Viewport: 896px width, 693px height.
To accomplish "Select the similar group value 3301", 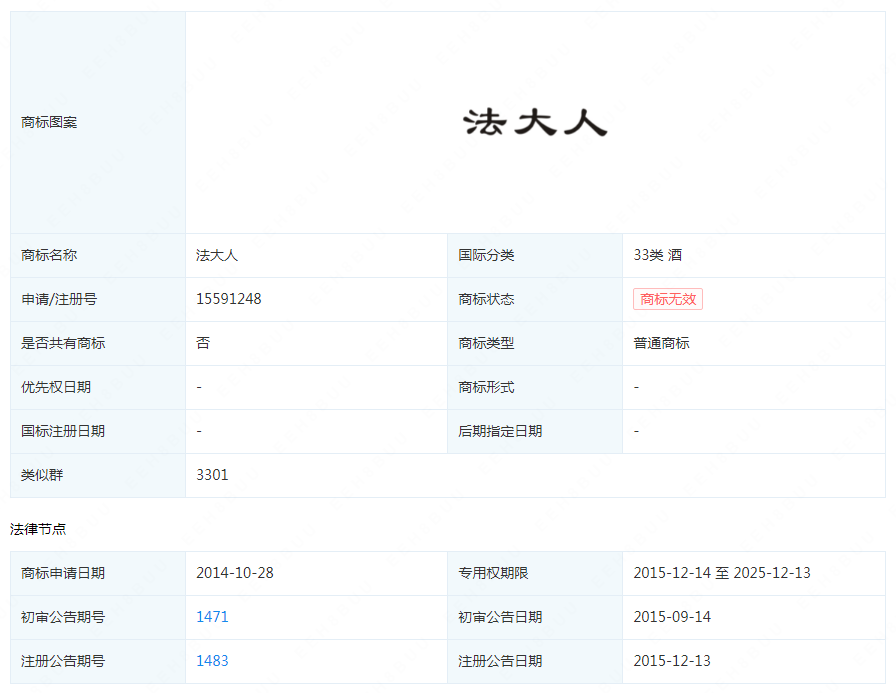I will 212,475.
